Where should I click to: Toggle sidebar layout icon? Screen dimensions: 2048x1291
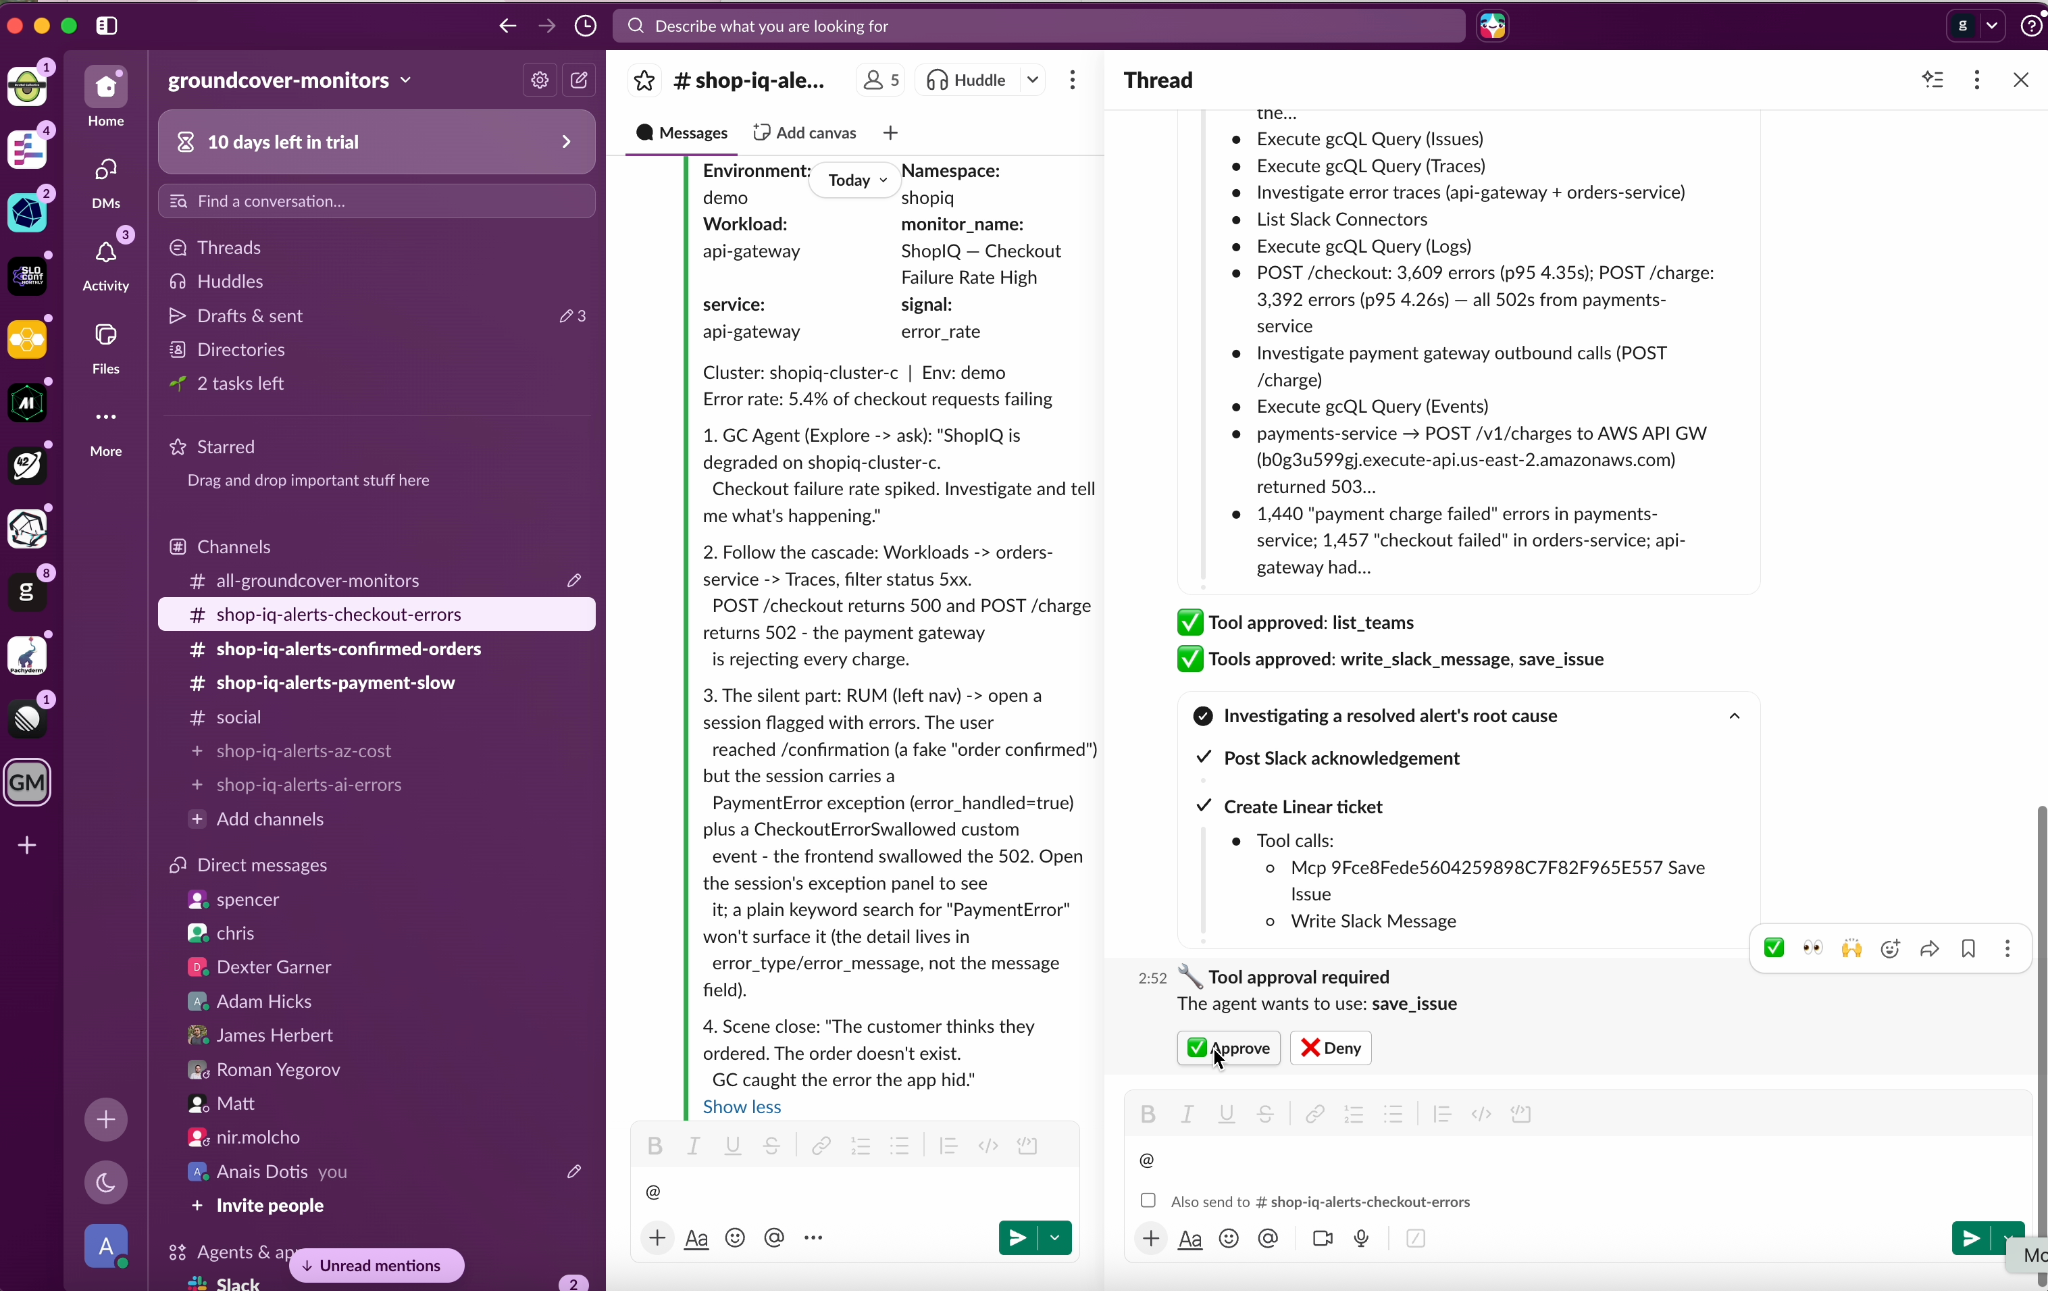point(107,26)
